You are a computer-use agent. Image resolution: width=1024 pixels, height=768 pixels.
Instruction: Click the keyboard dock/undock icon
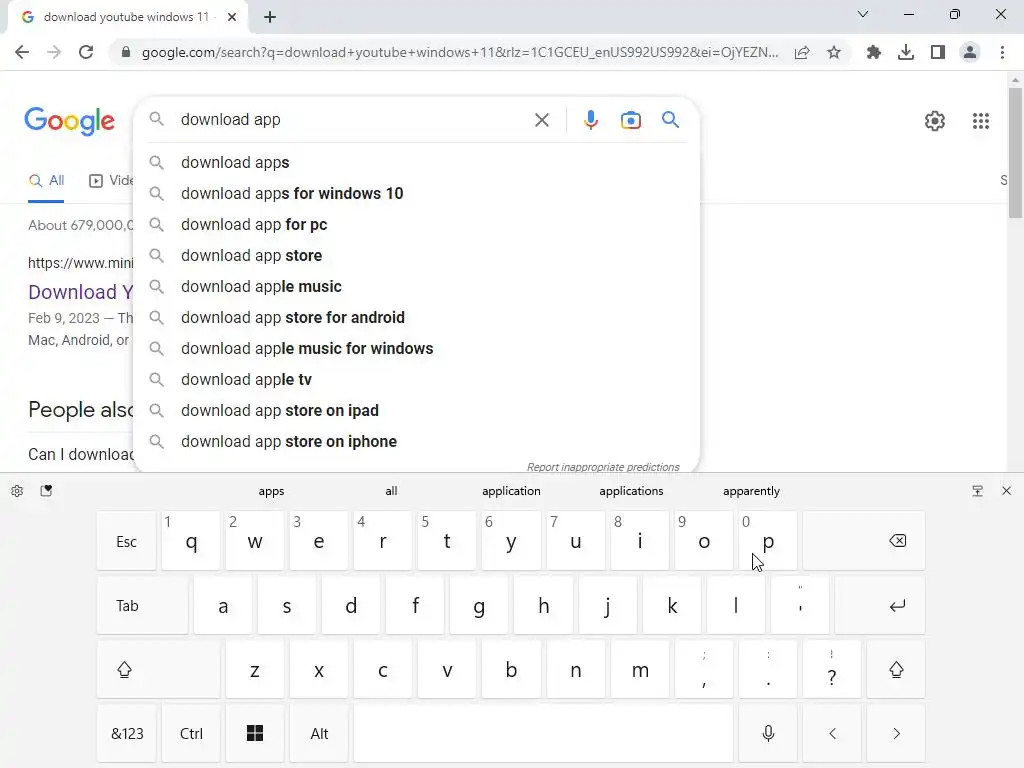click(x=977, y=491)
